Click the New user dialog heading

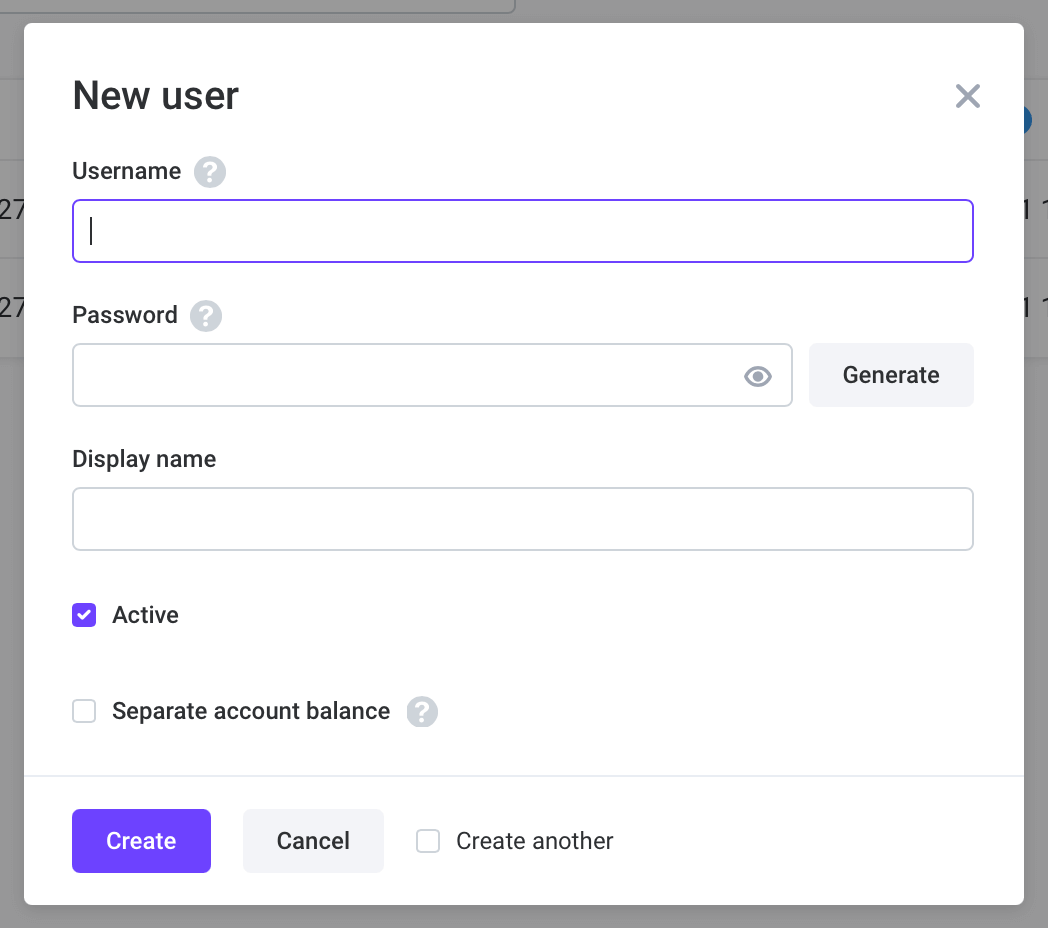click(x=154, y=96)
